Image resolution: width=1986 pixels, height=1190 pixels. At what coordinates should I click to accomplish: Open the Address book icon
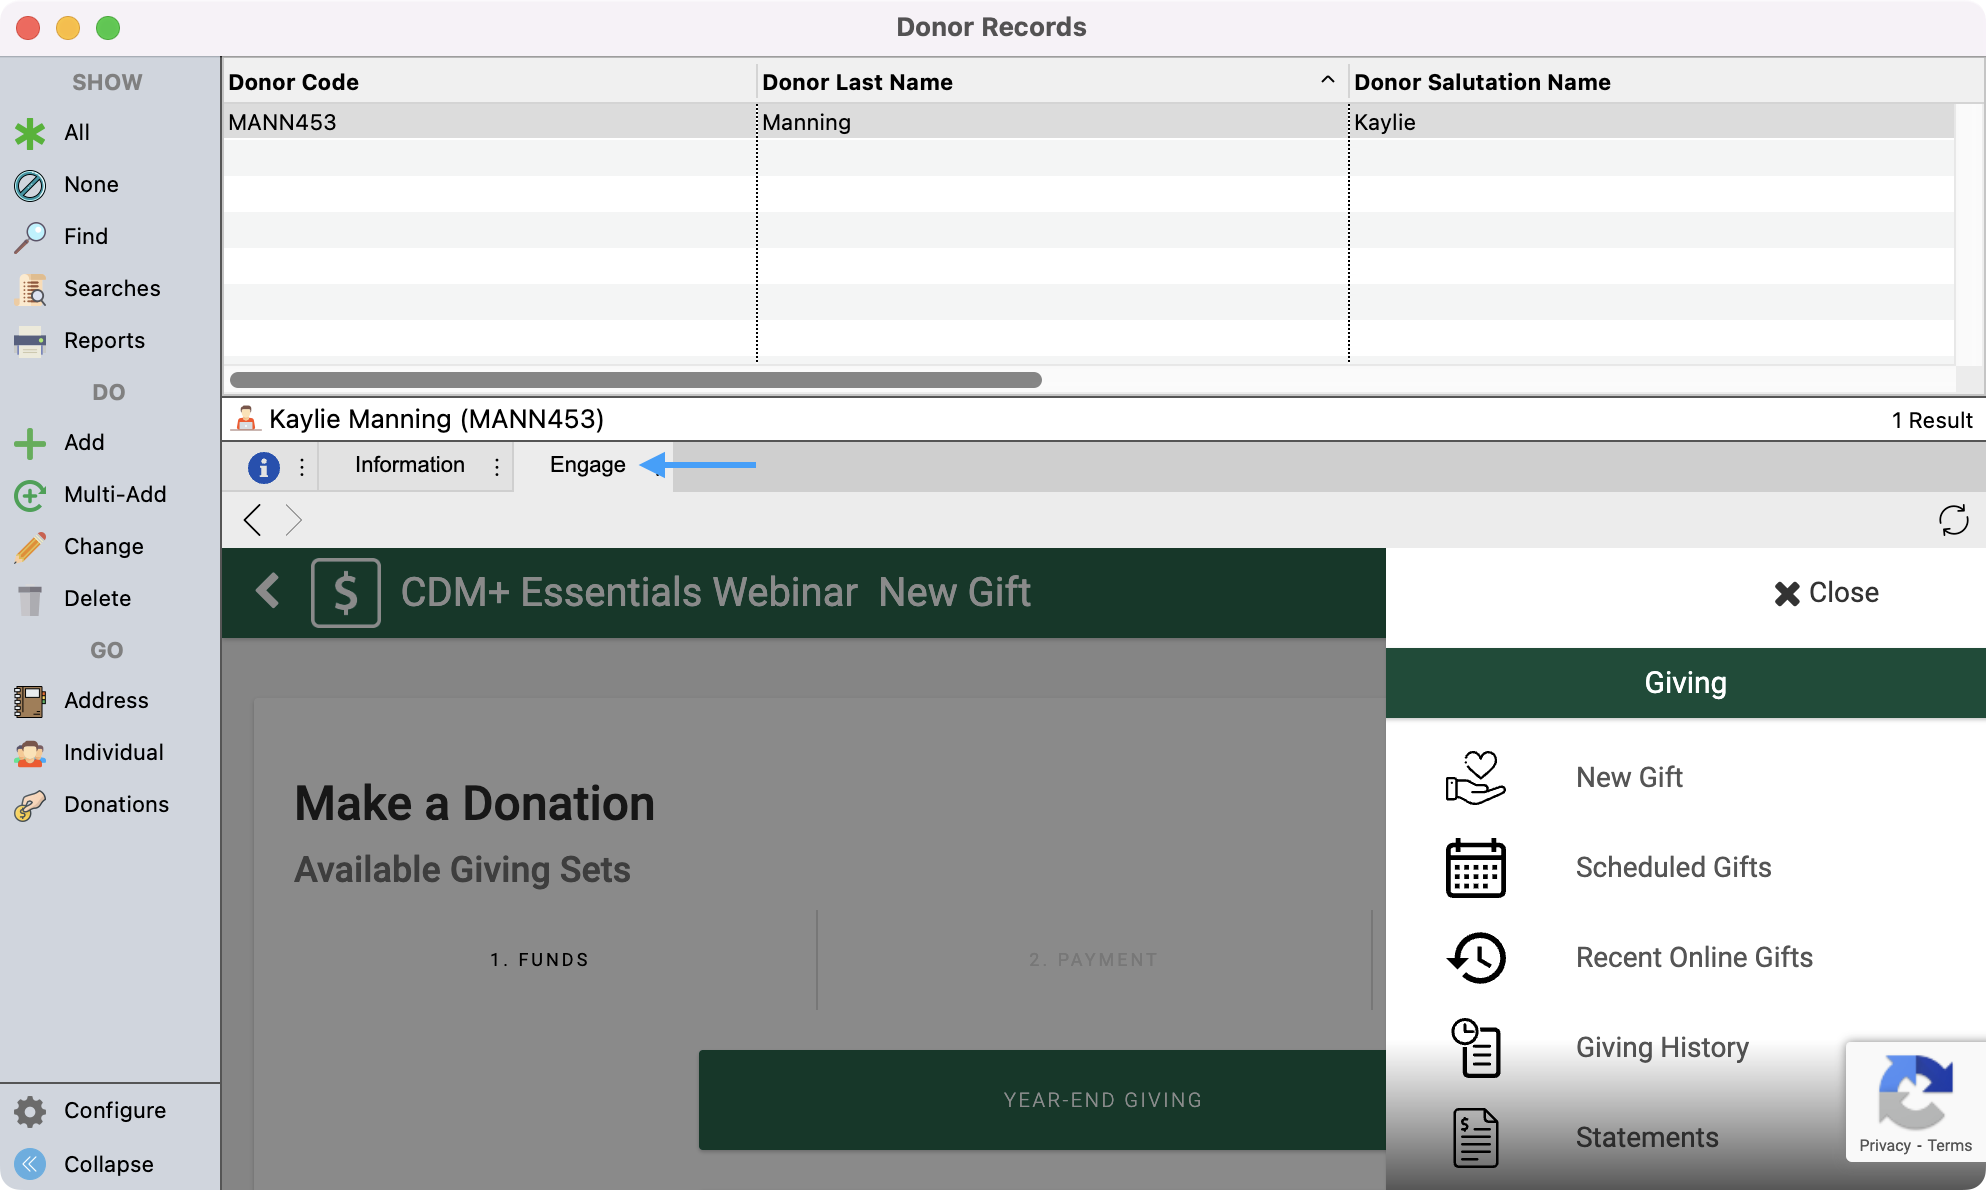[30, 701]
